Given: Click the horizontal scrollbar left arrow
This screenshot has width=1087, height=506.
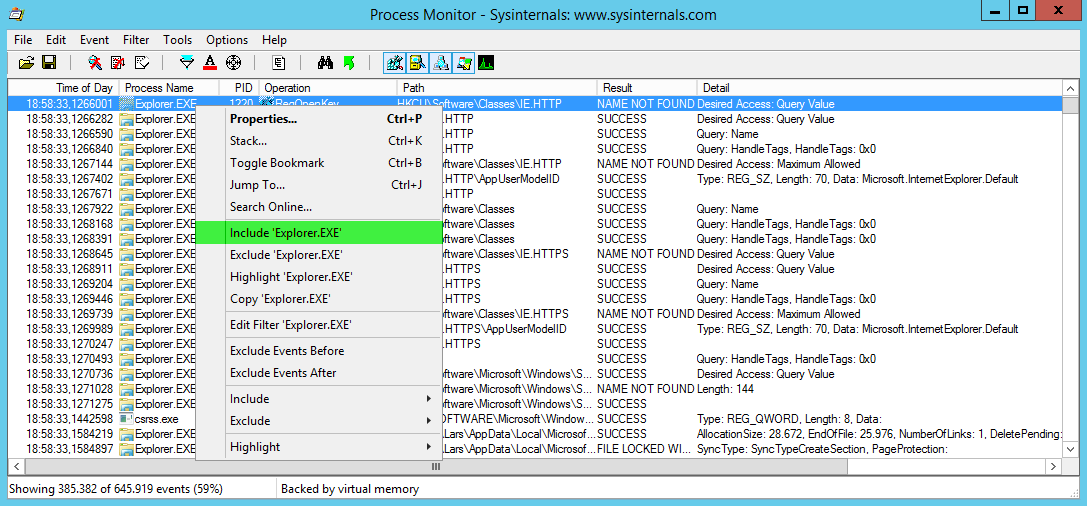Looking at the screenshot, I should 17,466.
